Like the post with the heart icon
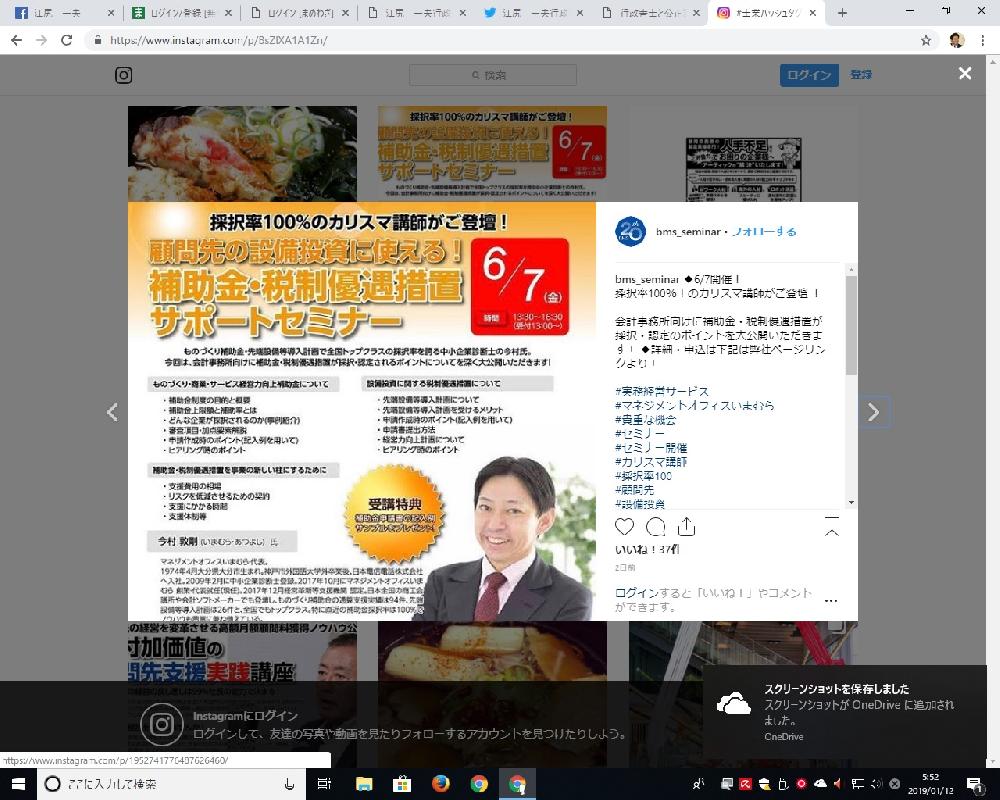The height and width of the screenshot is (800, 1000). point(624,527)
